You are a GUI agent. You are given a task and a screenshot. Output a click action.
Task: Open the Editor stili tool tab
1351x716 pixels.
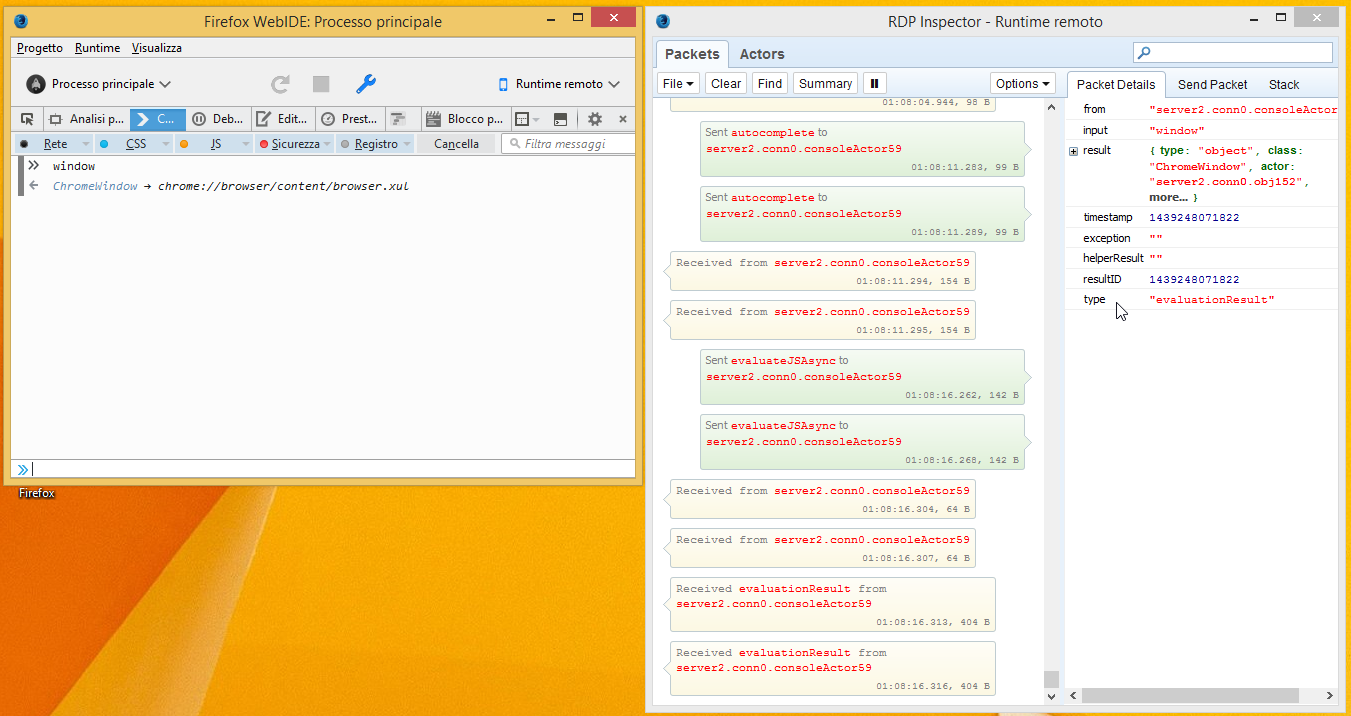pos(283,119)
